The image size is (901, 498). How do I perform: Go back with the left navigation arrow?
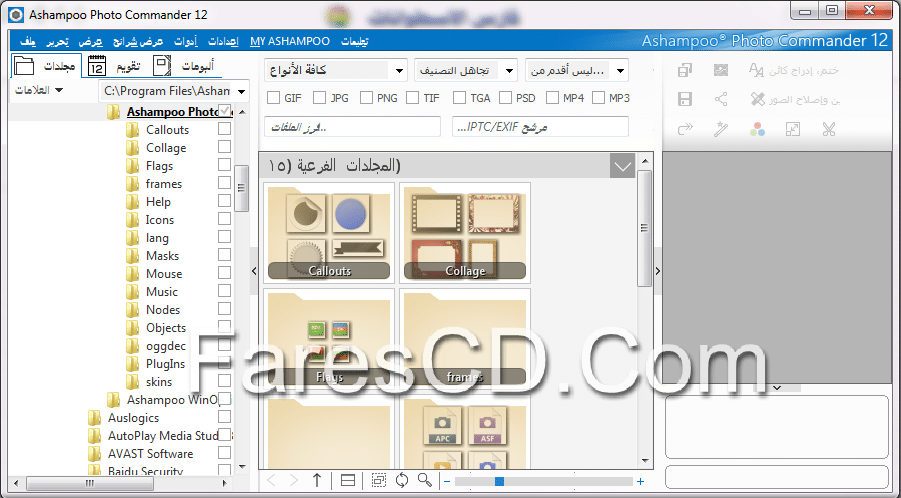click(x=272, y=480)
